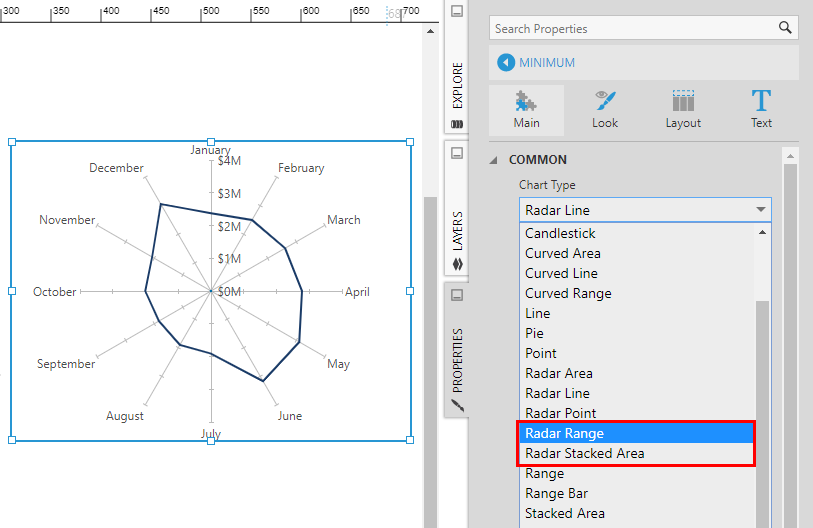This screenshot has width=813, height=528.
Task: Open the Text properties tab
Action: point(761,110)
